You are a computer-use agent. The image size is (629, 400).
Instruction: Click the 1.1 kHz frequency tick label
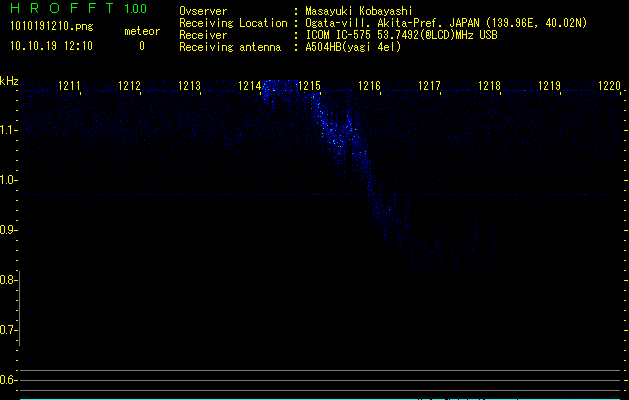[7, 130]
